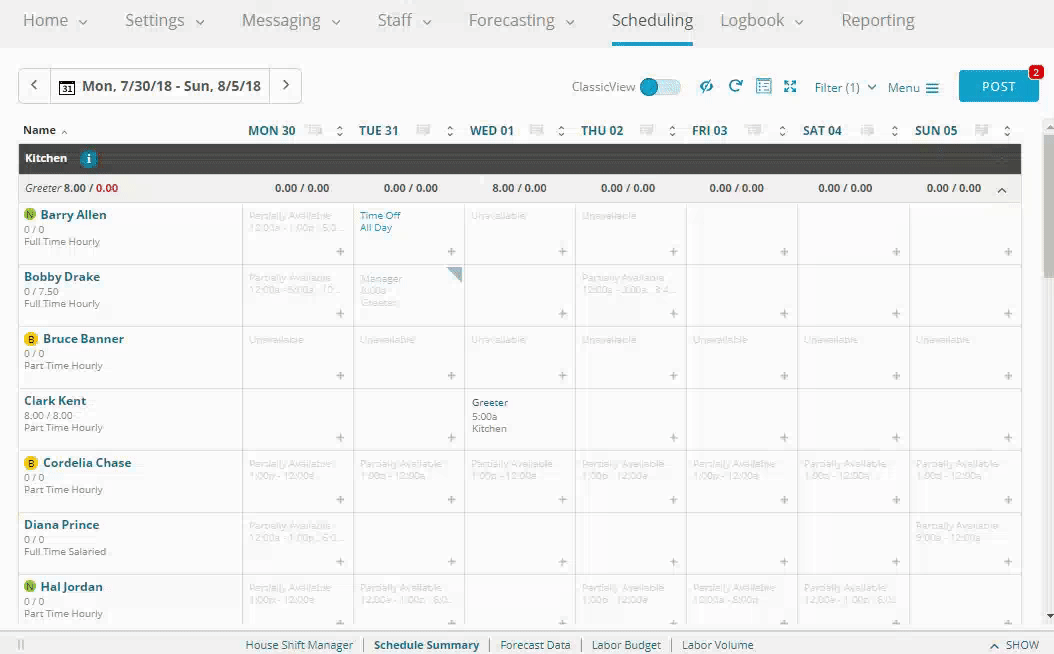
Task: Open Clark Kent's employee link
Action: click(55, 401)
